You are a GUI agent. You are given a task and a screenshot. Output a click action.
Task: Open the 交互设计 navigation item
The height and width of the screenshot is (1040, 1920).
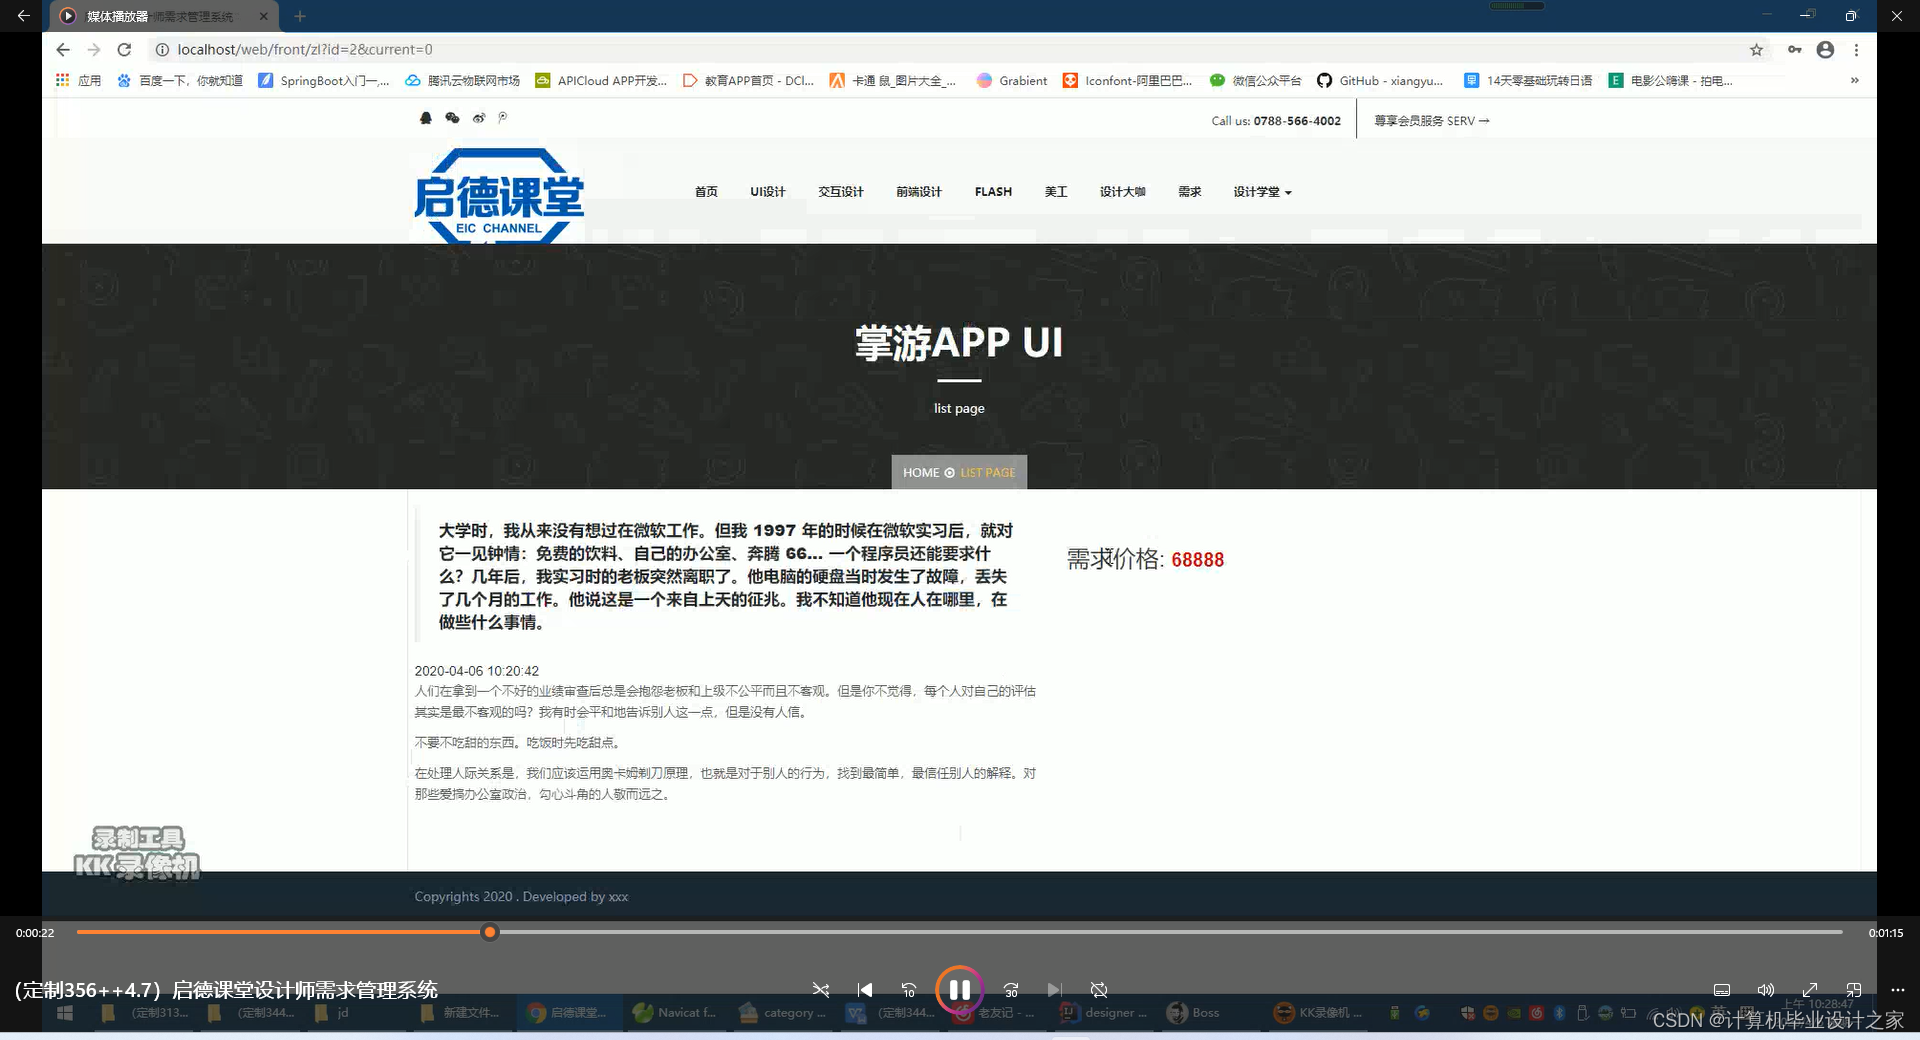click(841, 192)
